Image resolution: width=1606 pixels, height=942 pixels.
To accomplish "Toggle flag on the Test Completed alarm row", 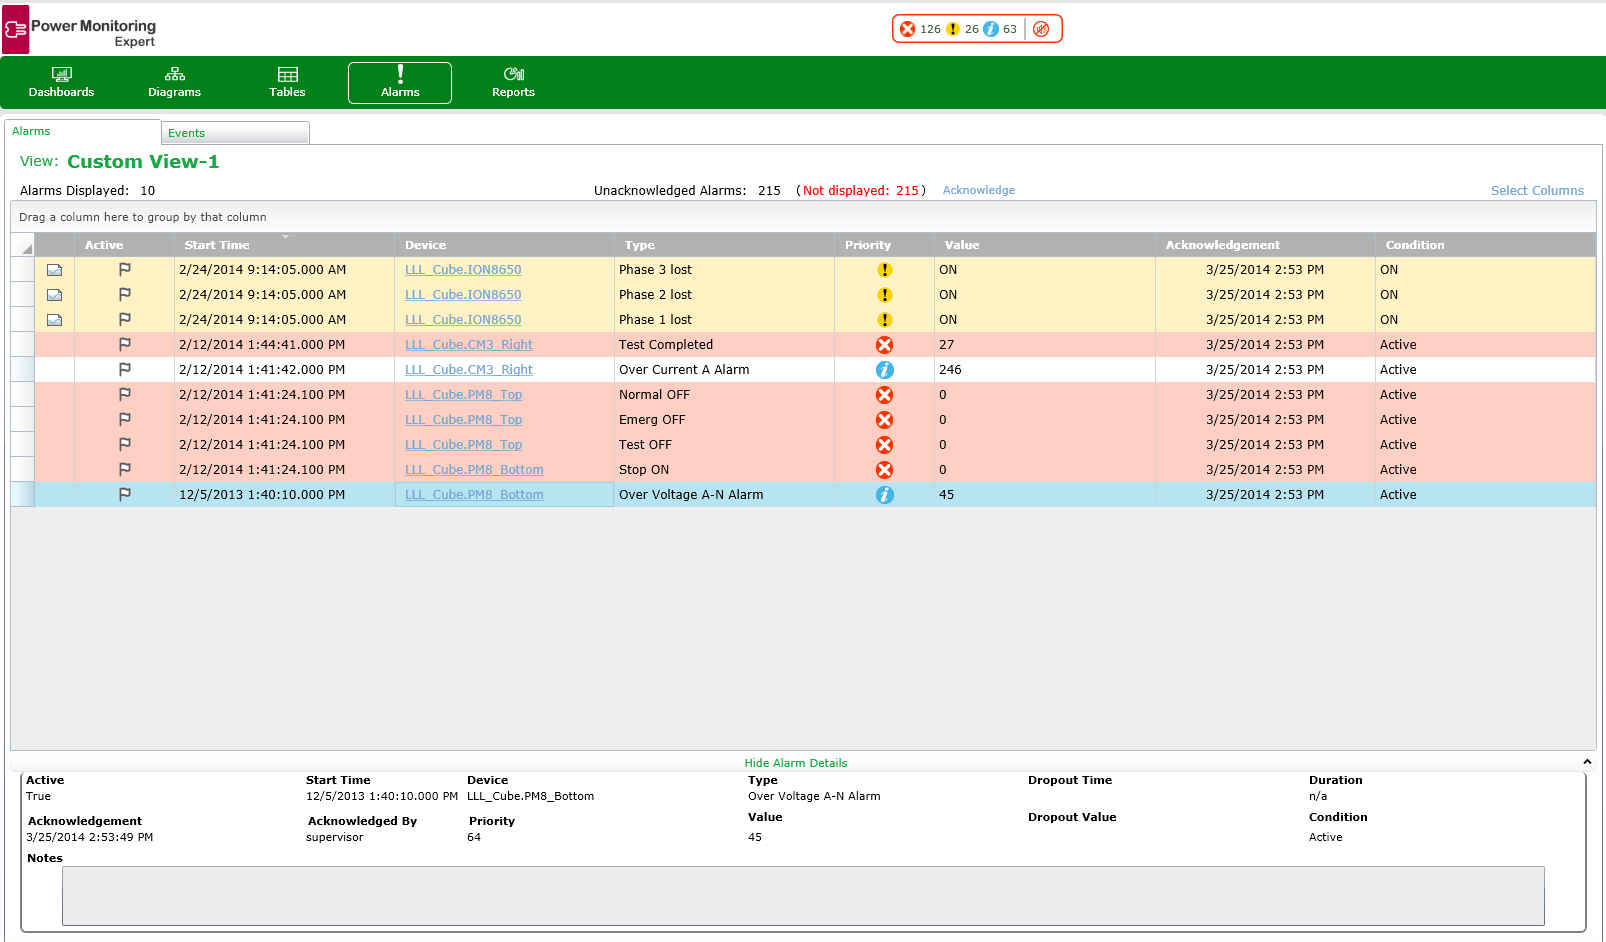I will click(125, 344).
